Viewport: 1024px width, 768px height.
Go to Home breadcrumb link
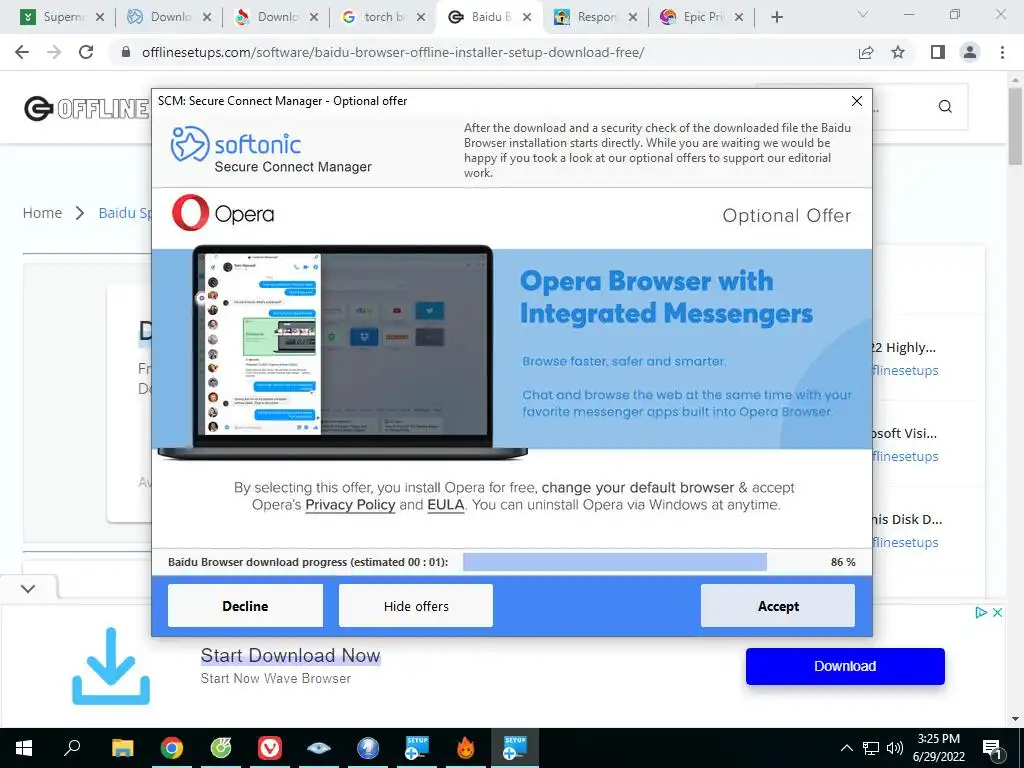42,213
